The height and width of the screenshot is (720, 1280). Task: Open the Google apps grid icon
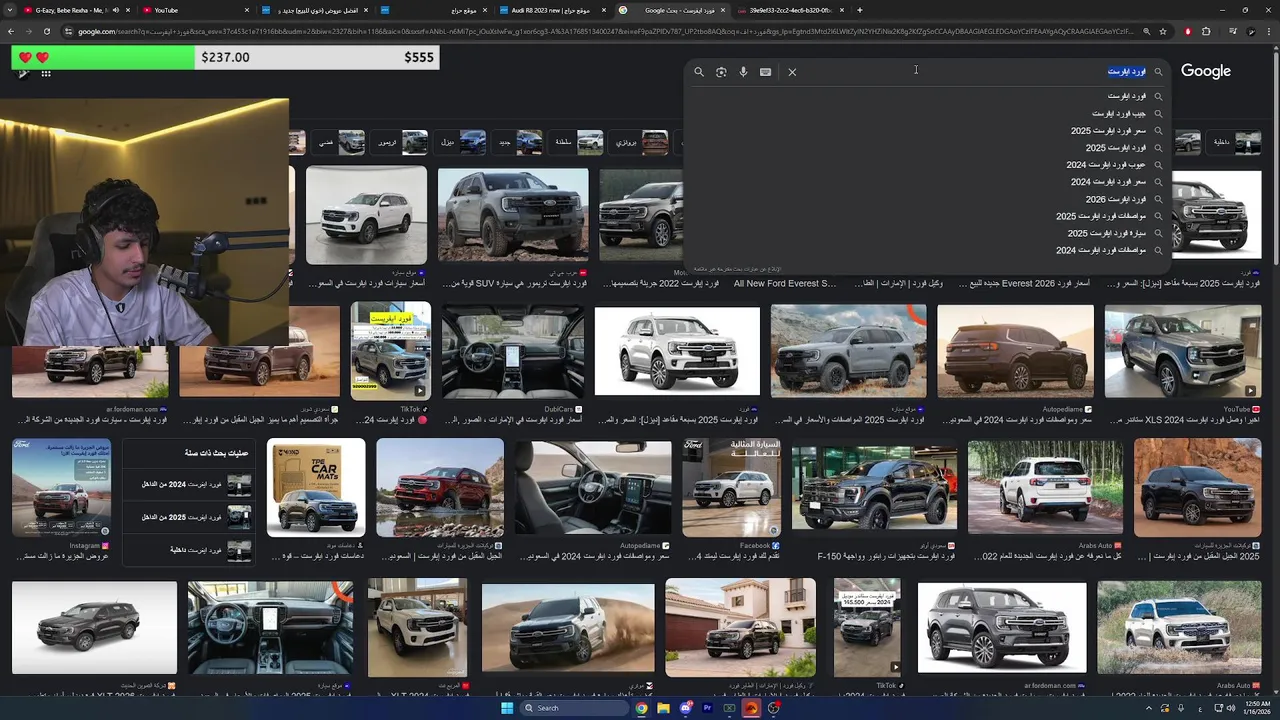[46, 73]
